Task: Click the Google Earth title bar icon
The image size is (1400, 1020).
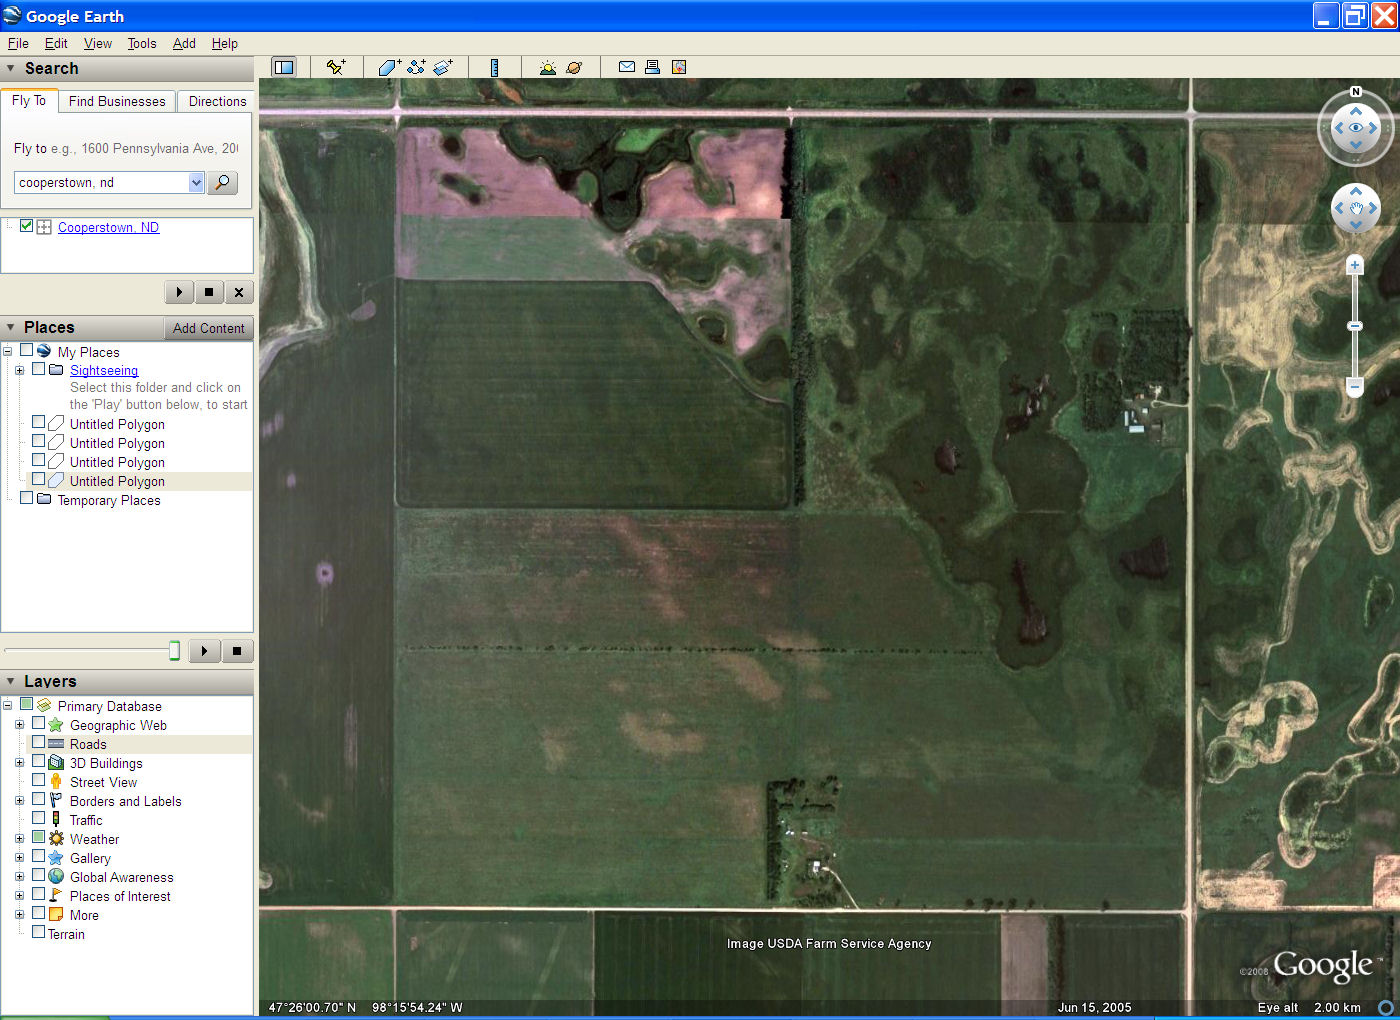Action: pos(12,16)
